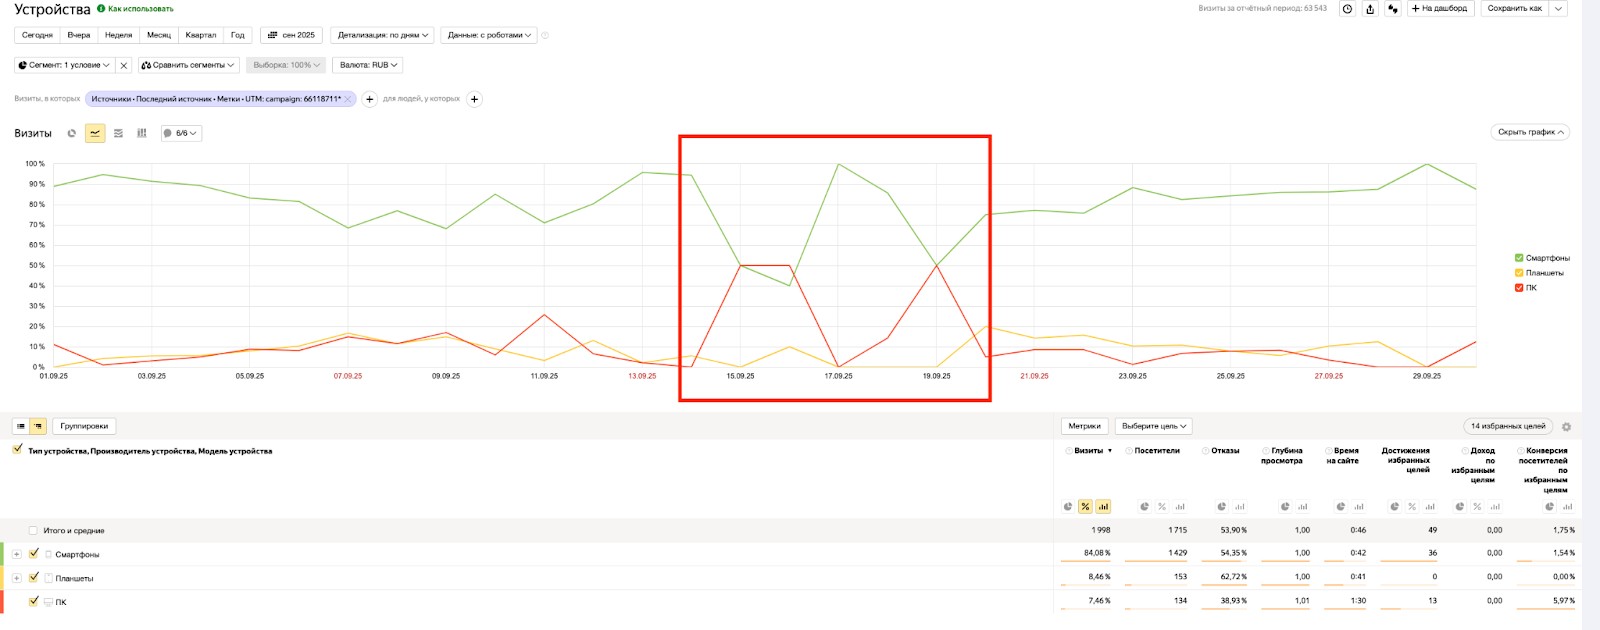Image resolution: width=1600 pixels, height=630 pixels.
Task: Open the Валюта: RUB dropdown
Action: tap(368, 65)
